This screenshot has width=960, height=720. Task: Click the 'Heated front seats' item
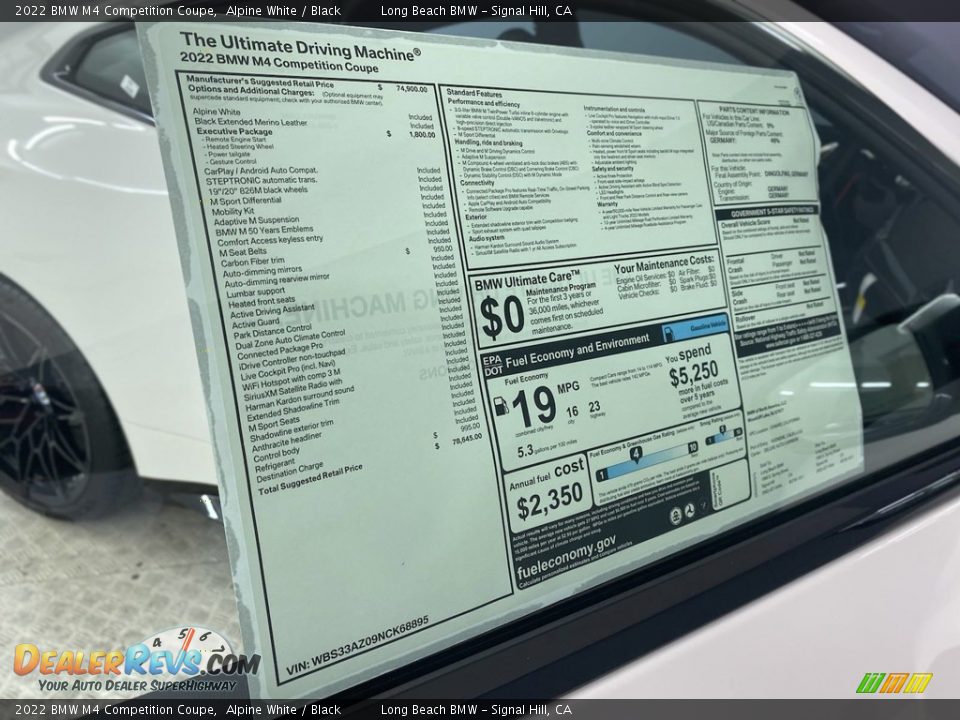click(261, 302)
